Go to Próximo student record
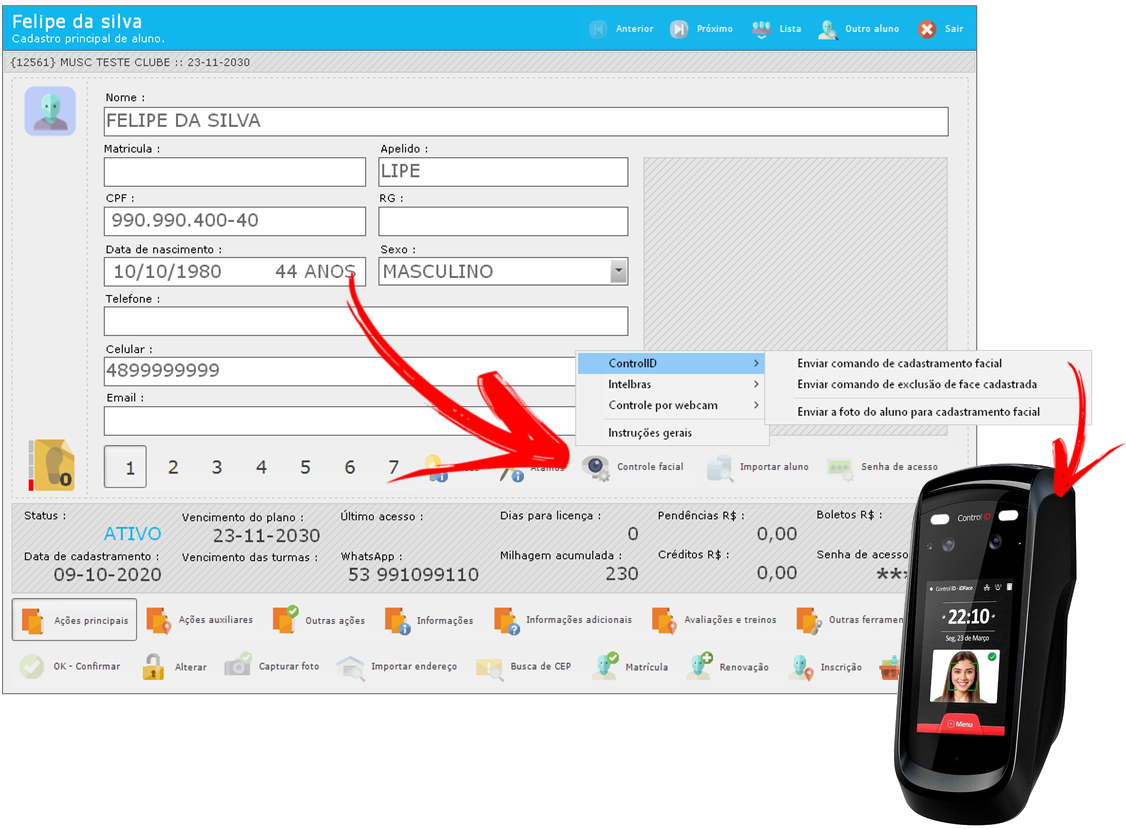Image resolution: width=1126 pixels, height=829 pixels. pos(680,29)
